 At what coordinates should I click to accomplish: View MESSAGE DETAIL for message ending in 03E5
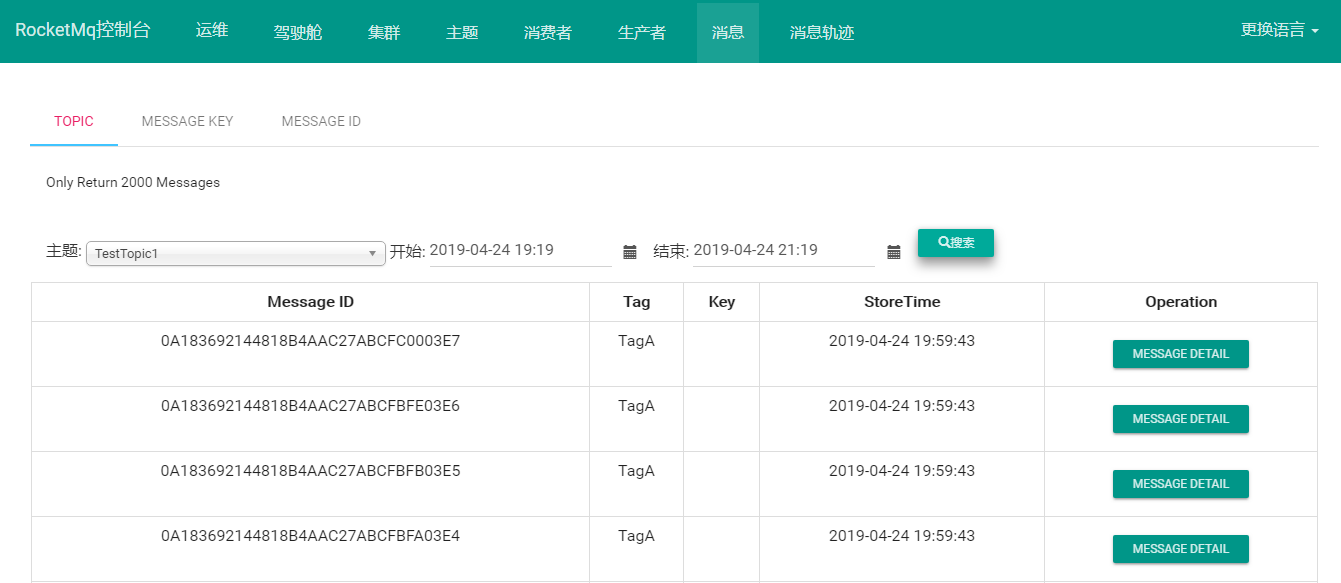pyautogui.click(x=1180, y=483)
